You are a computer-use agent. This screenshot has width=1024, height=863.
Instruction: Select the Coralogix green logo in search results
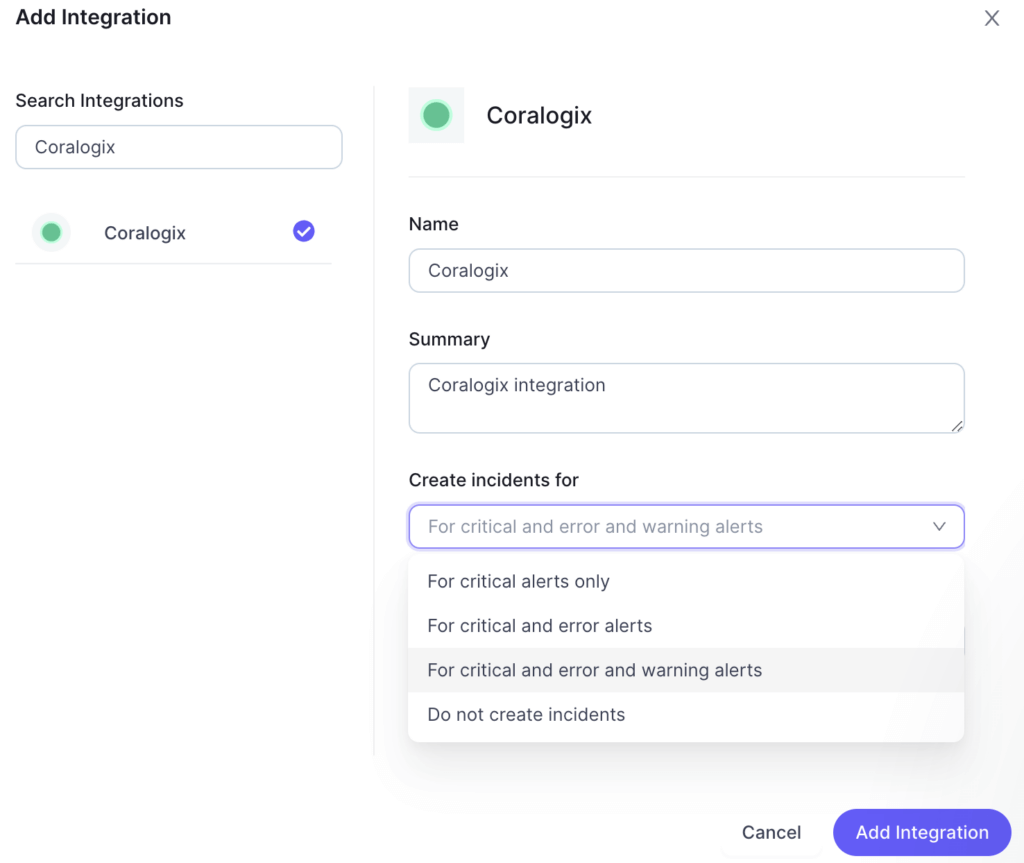[x=52, y=233]
